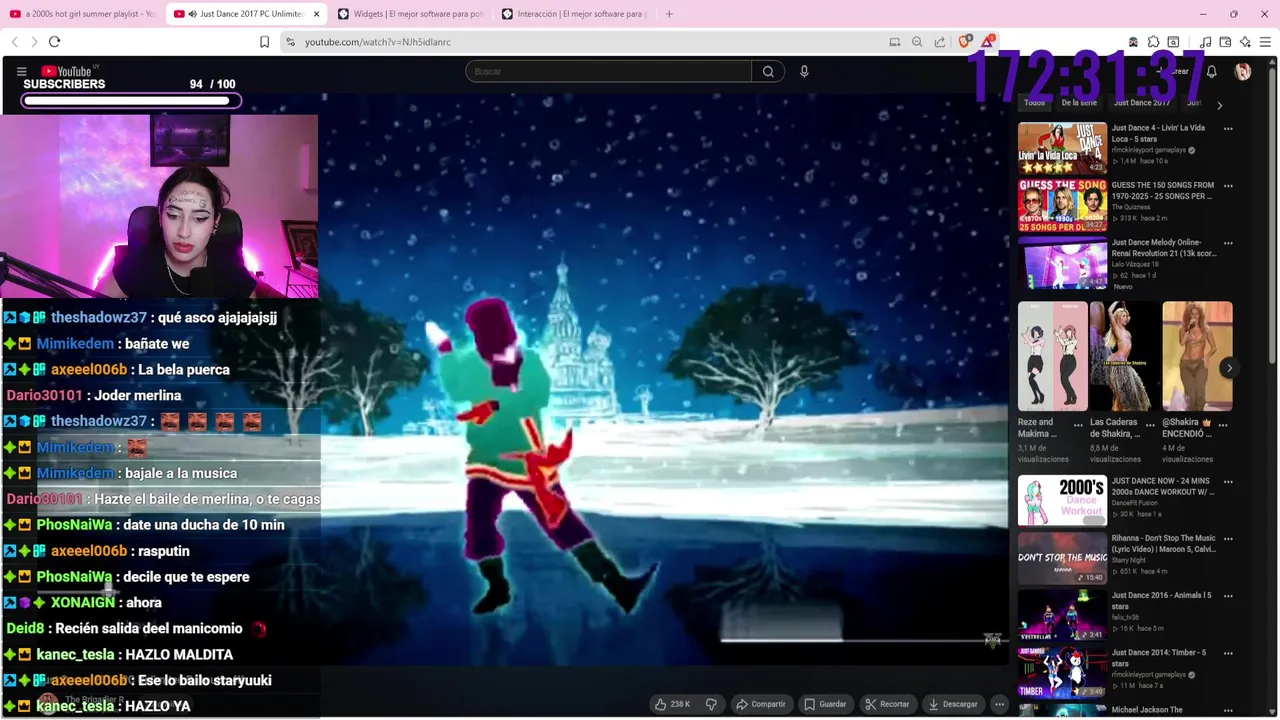1280x720 pixels.
Task: Click the Recortar clip button
Action: tap(887, 704)
